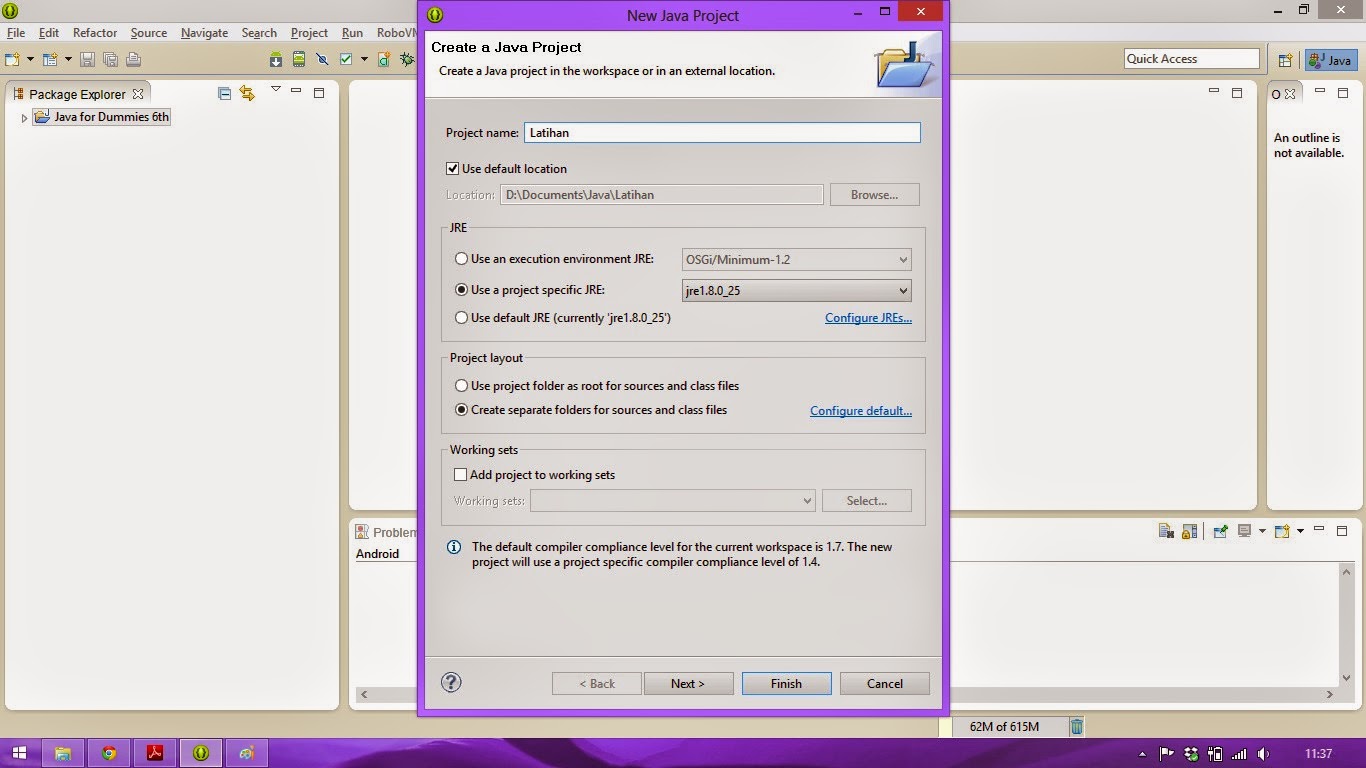Click the Open Console icon
Screen dimensions: 1366x768
tap(1283, 531)
